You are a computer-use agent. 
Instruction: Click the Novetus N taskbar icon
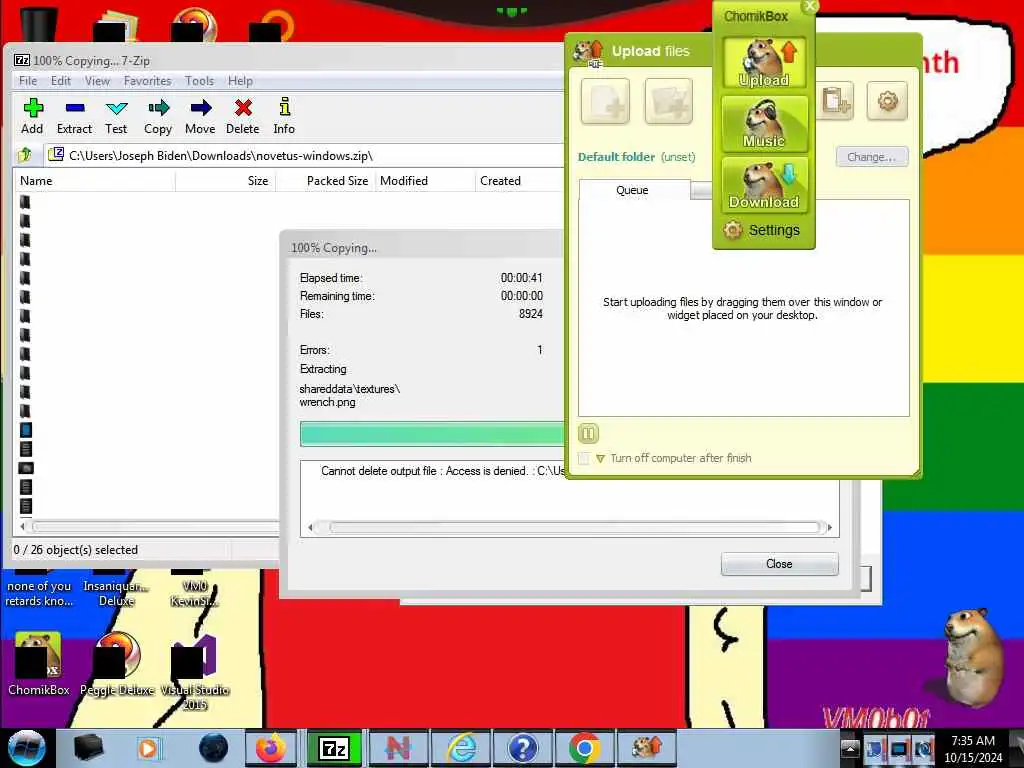click(398, 748)
